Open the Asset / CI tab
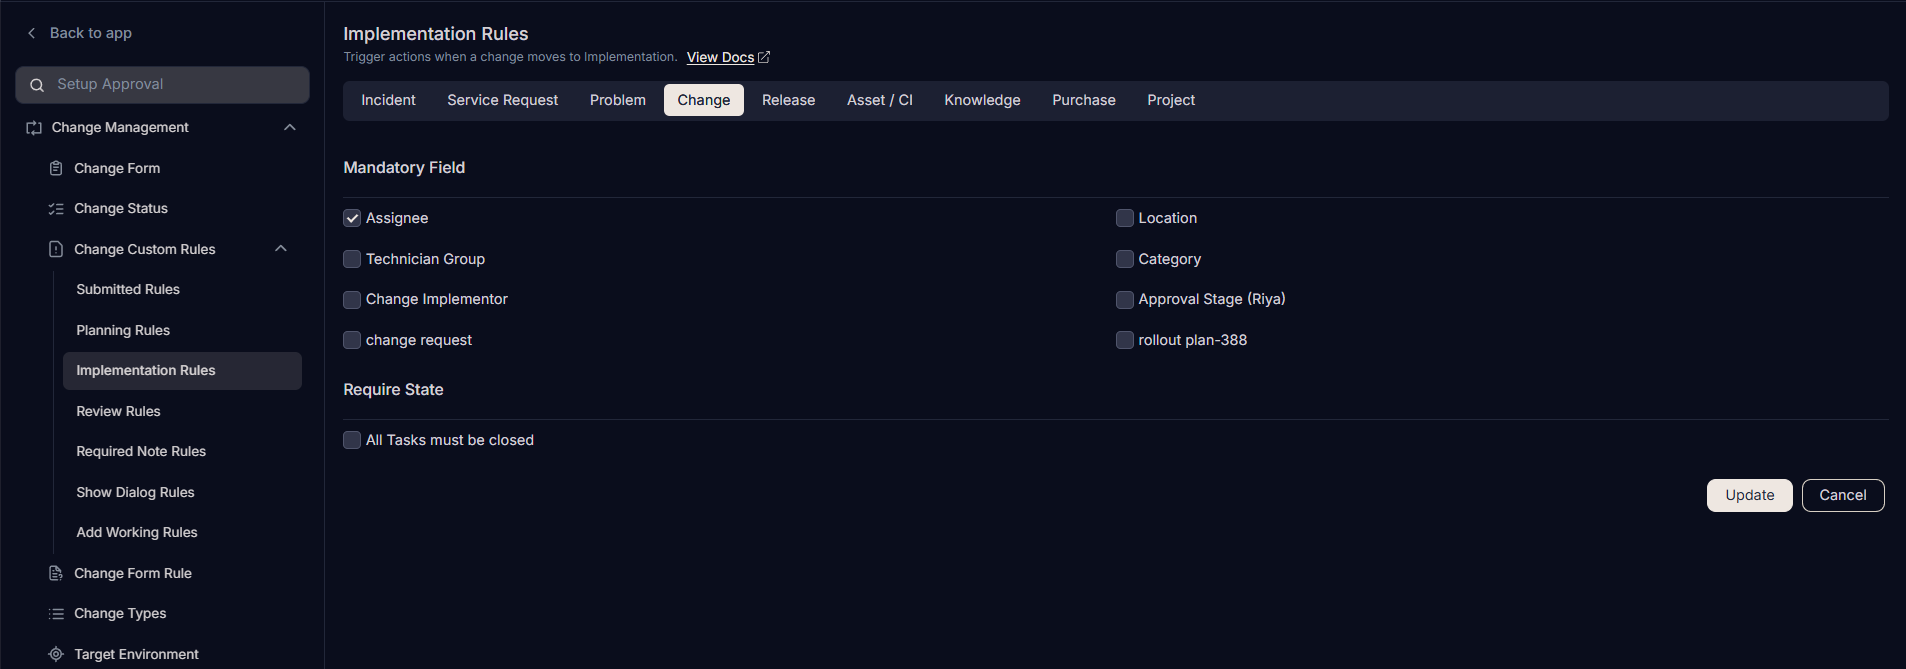This screenshot has width=1906, height=669. [880, 100]
